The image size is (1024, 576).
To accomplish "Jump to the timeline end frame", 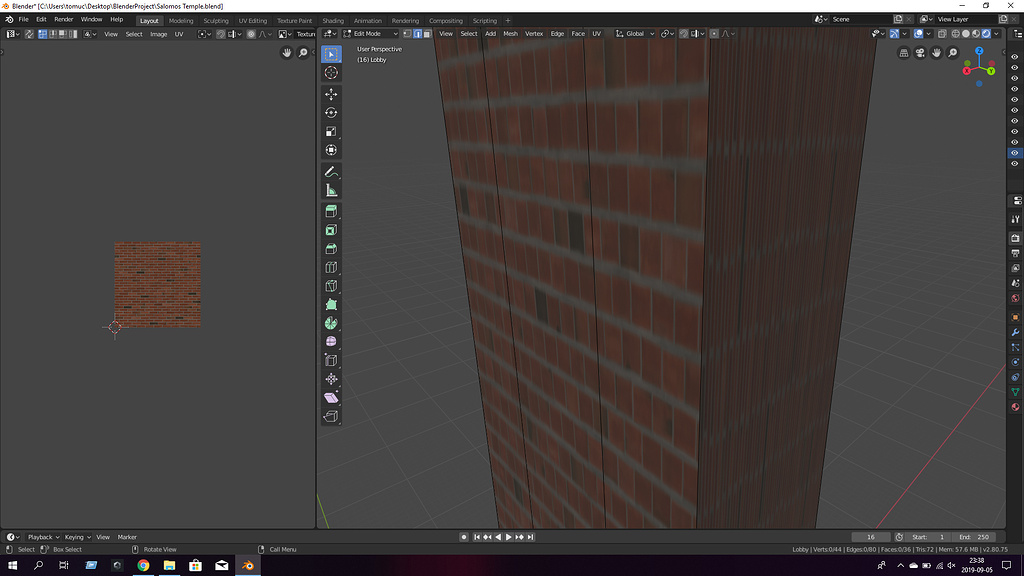I will [x=530, y=537].
